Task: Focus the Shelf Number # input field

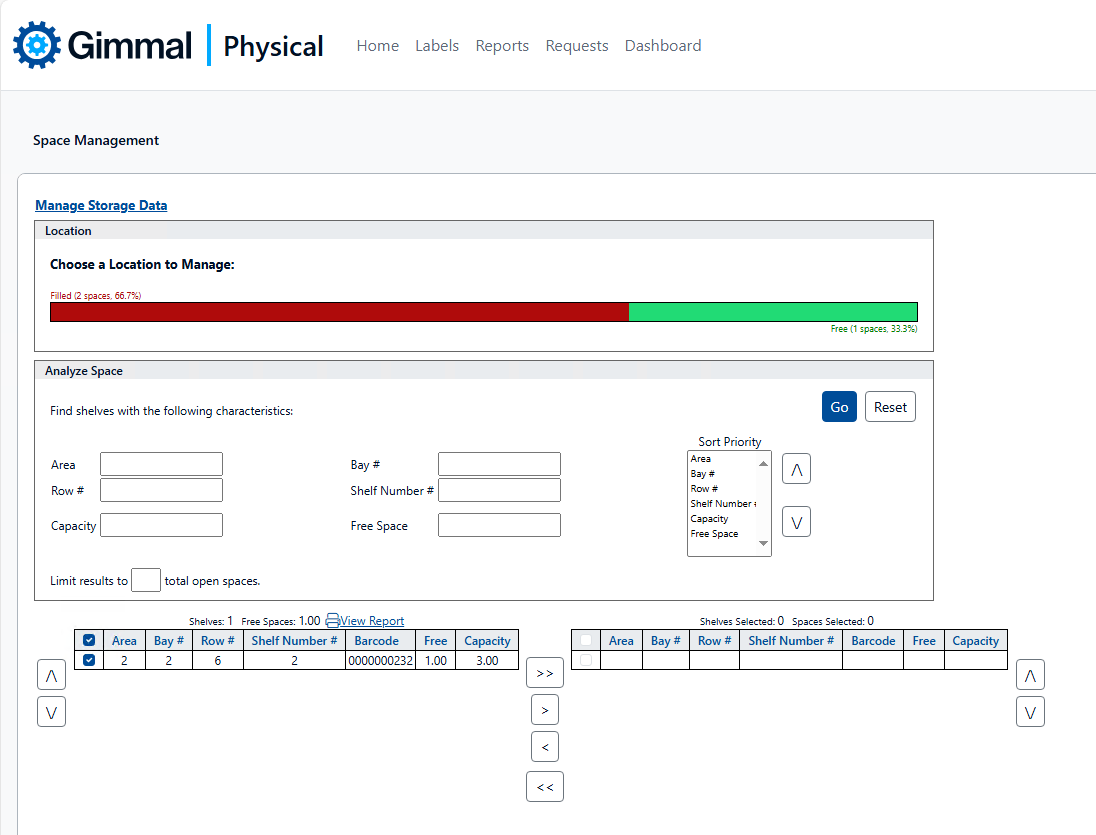Action: pyautogui.click(x=499, y=490)
